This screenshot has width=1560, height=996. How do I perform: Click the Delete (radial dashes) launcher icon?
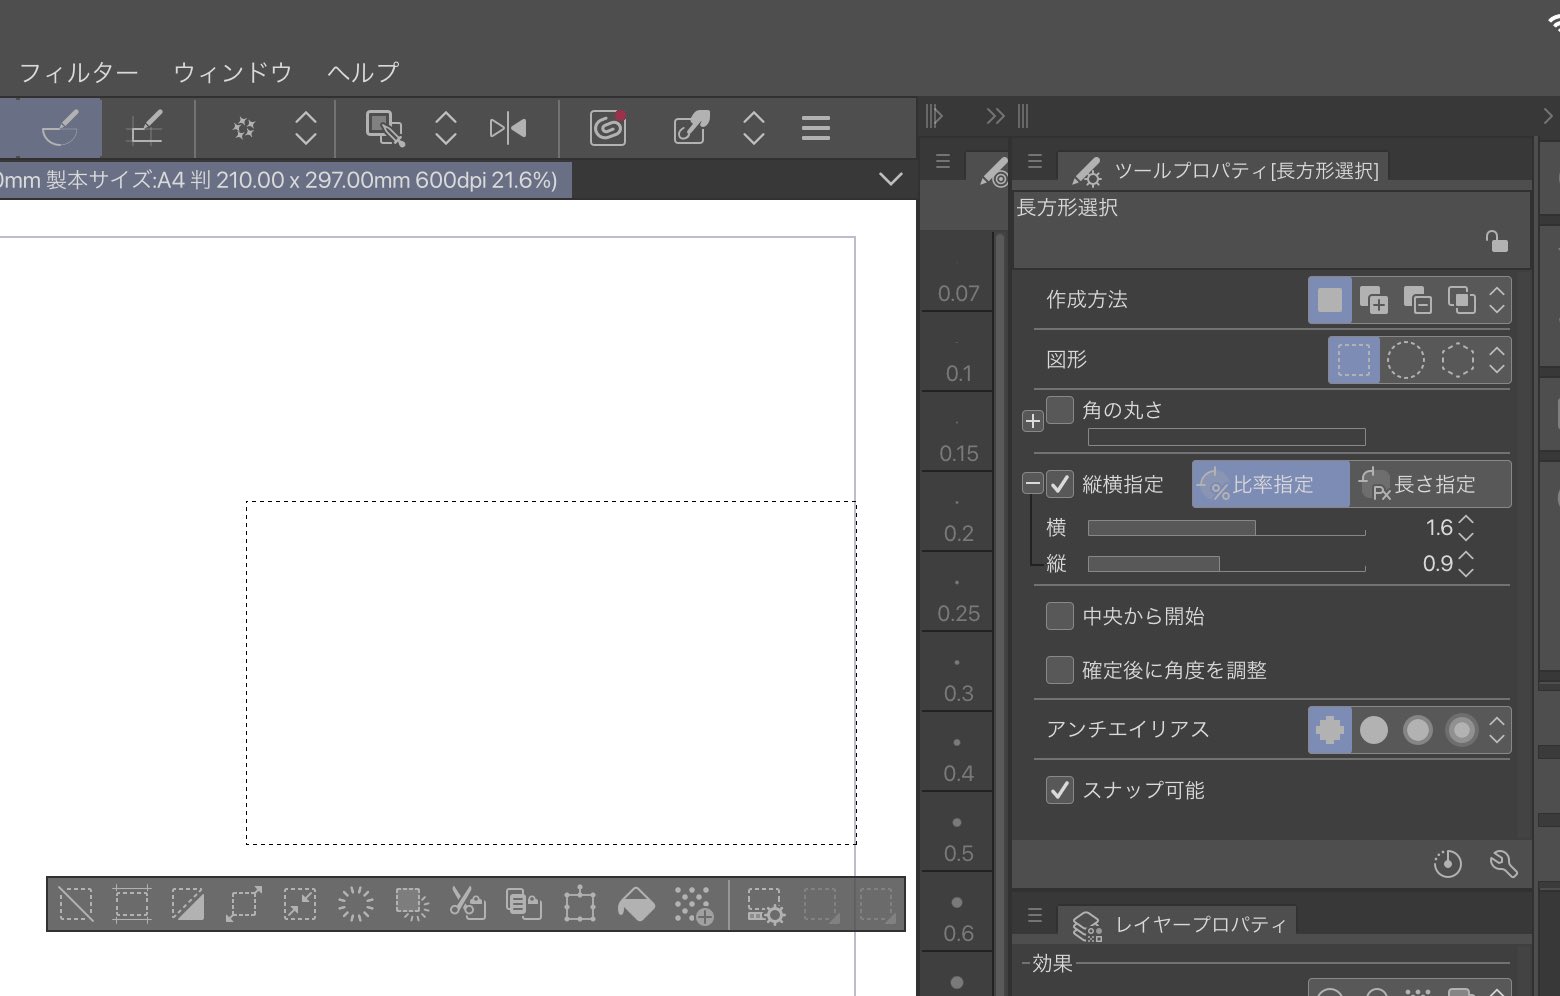(x=355, y=904)
